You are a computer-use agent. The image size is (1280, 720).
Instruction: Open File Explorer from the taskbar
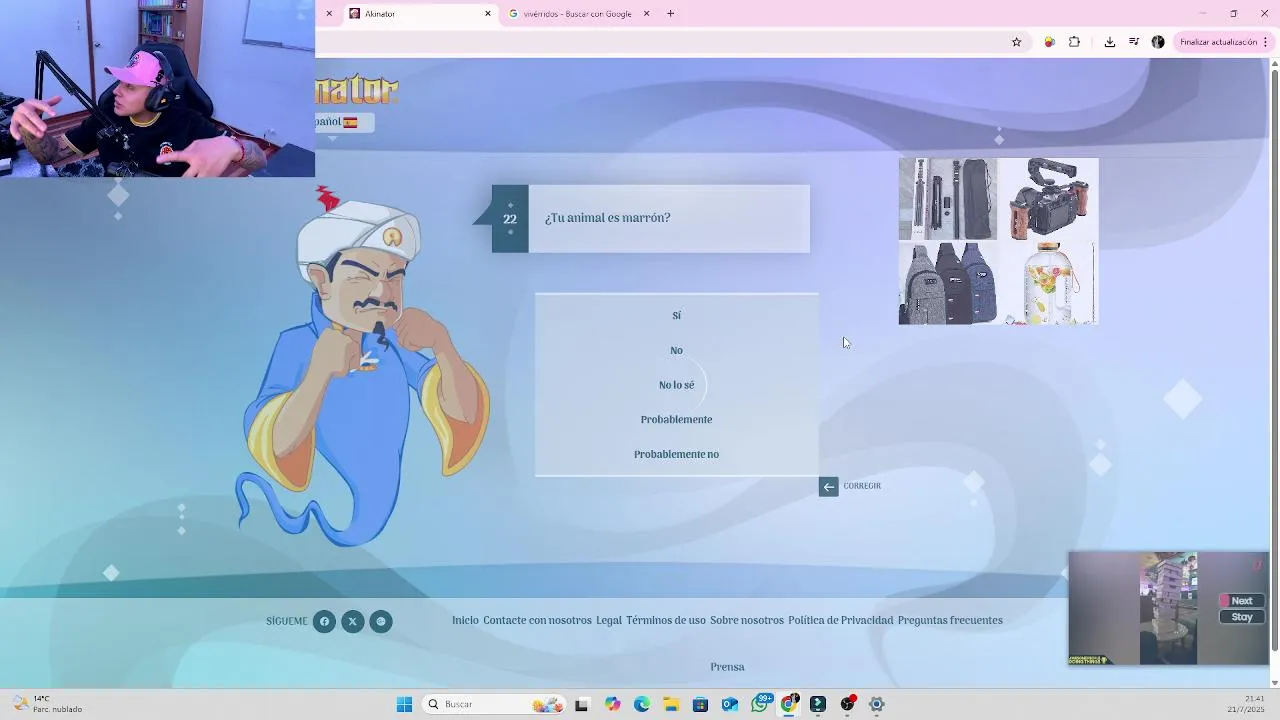671,704
